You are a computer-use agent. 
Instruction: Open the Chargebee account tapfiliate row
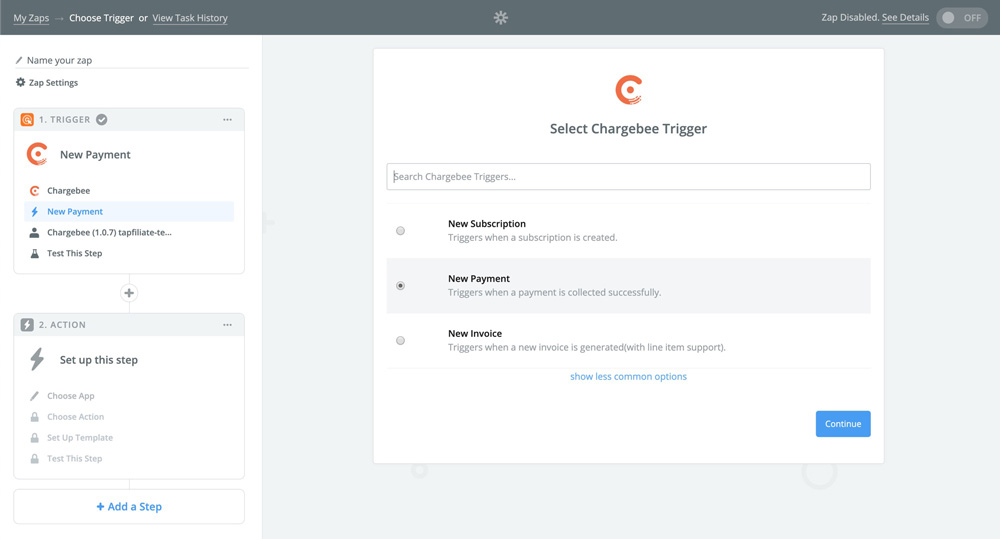(129, 232)
